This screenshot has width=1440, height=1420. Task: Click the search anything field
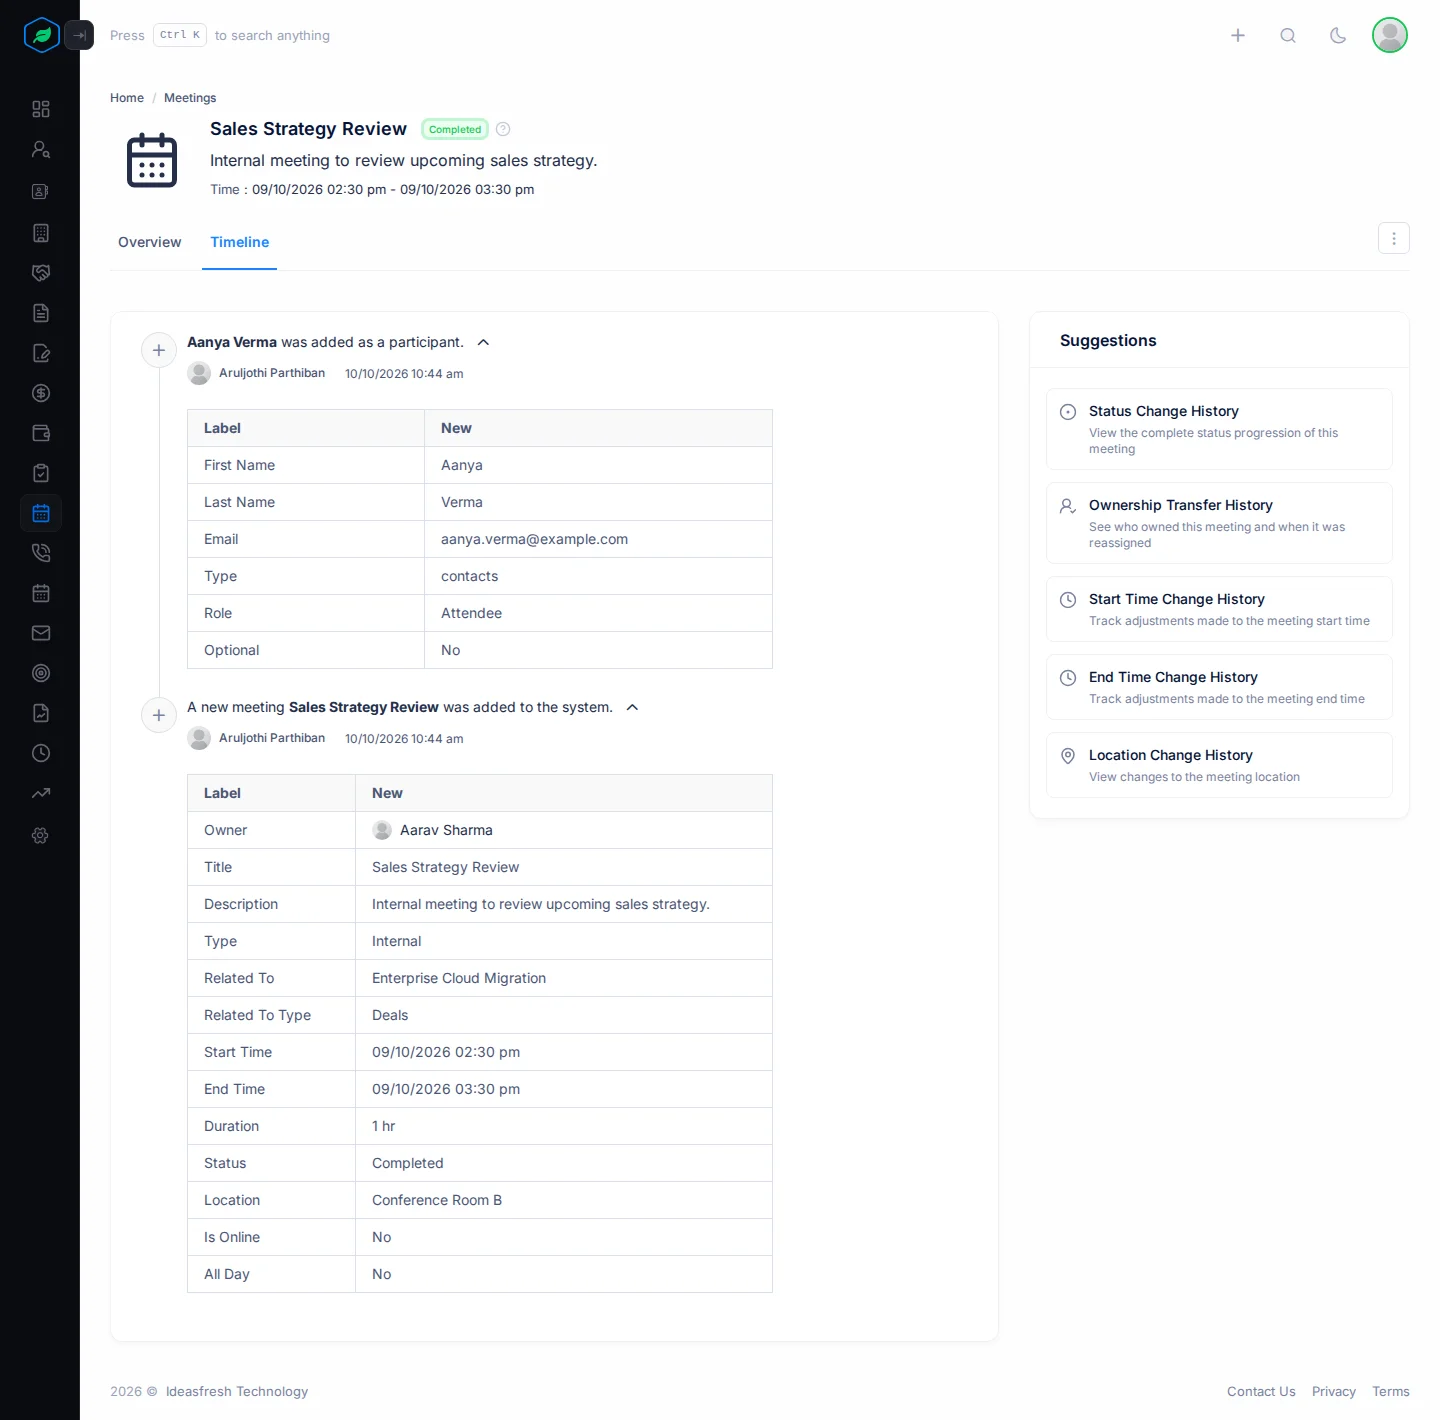coord(220,35)
